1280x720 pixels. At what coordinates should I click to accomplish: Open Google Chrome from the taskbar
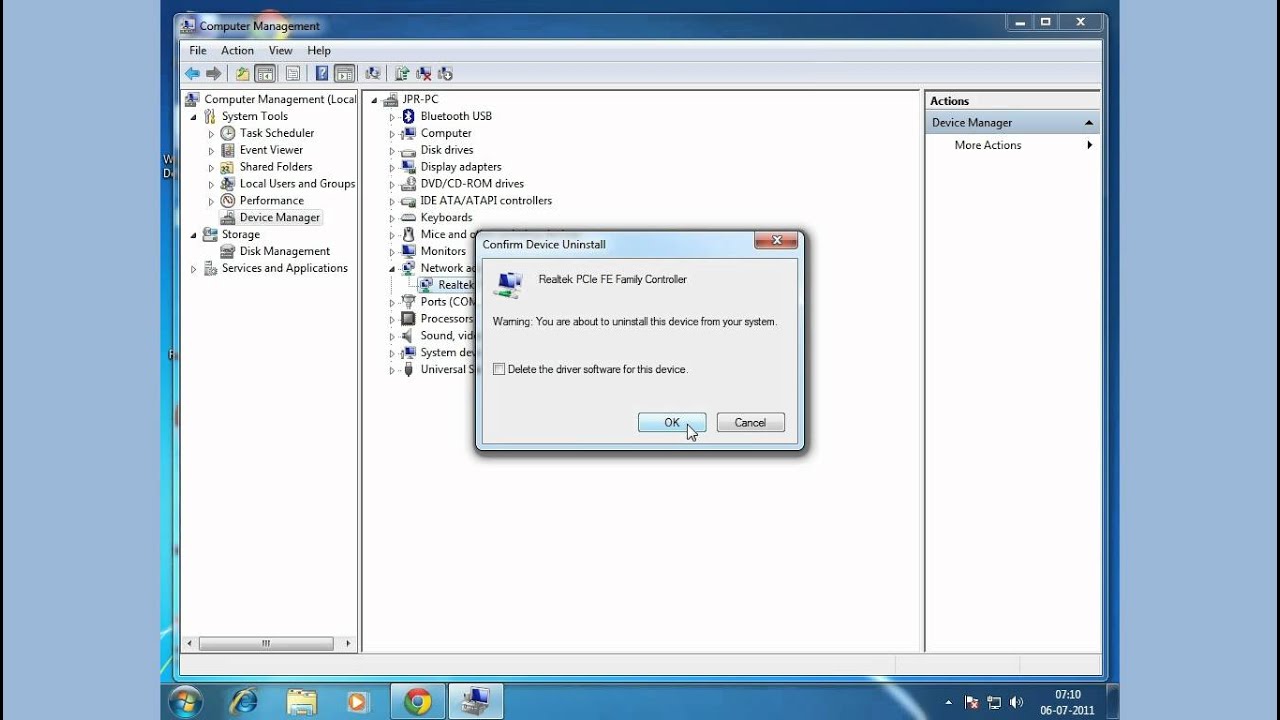click(x=418, y=702)
